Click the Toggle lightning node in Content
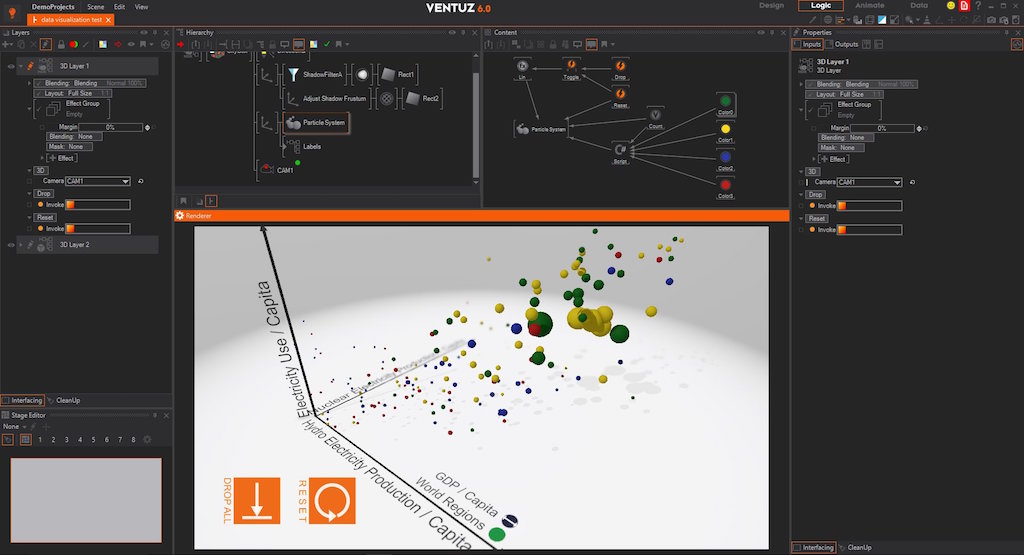 [572, 65]
